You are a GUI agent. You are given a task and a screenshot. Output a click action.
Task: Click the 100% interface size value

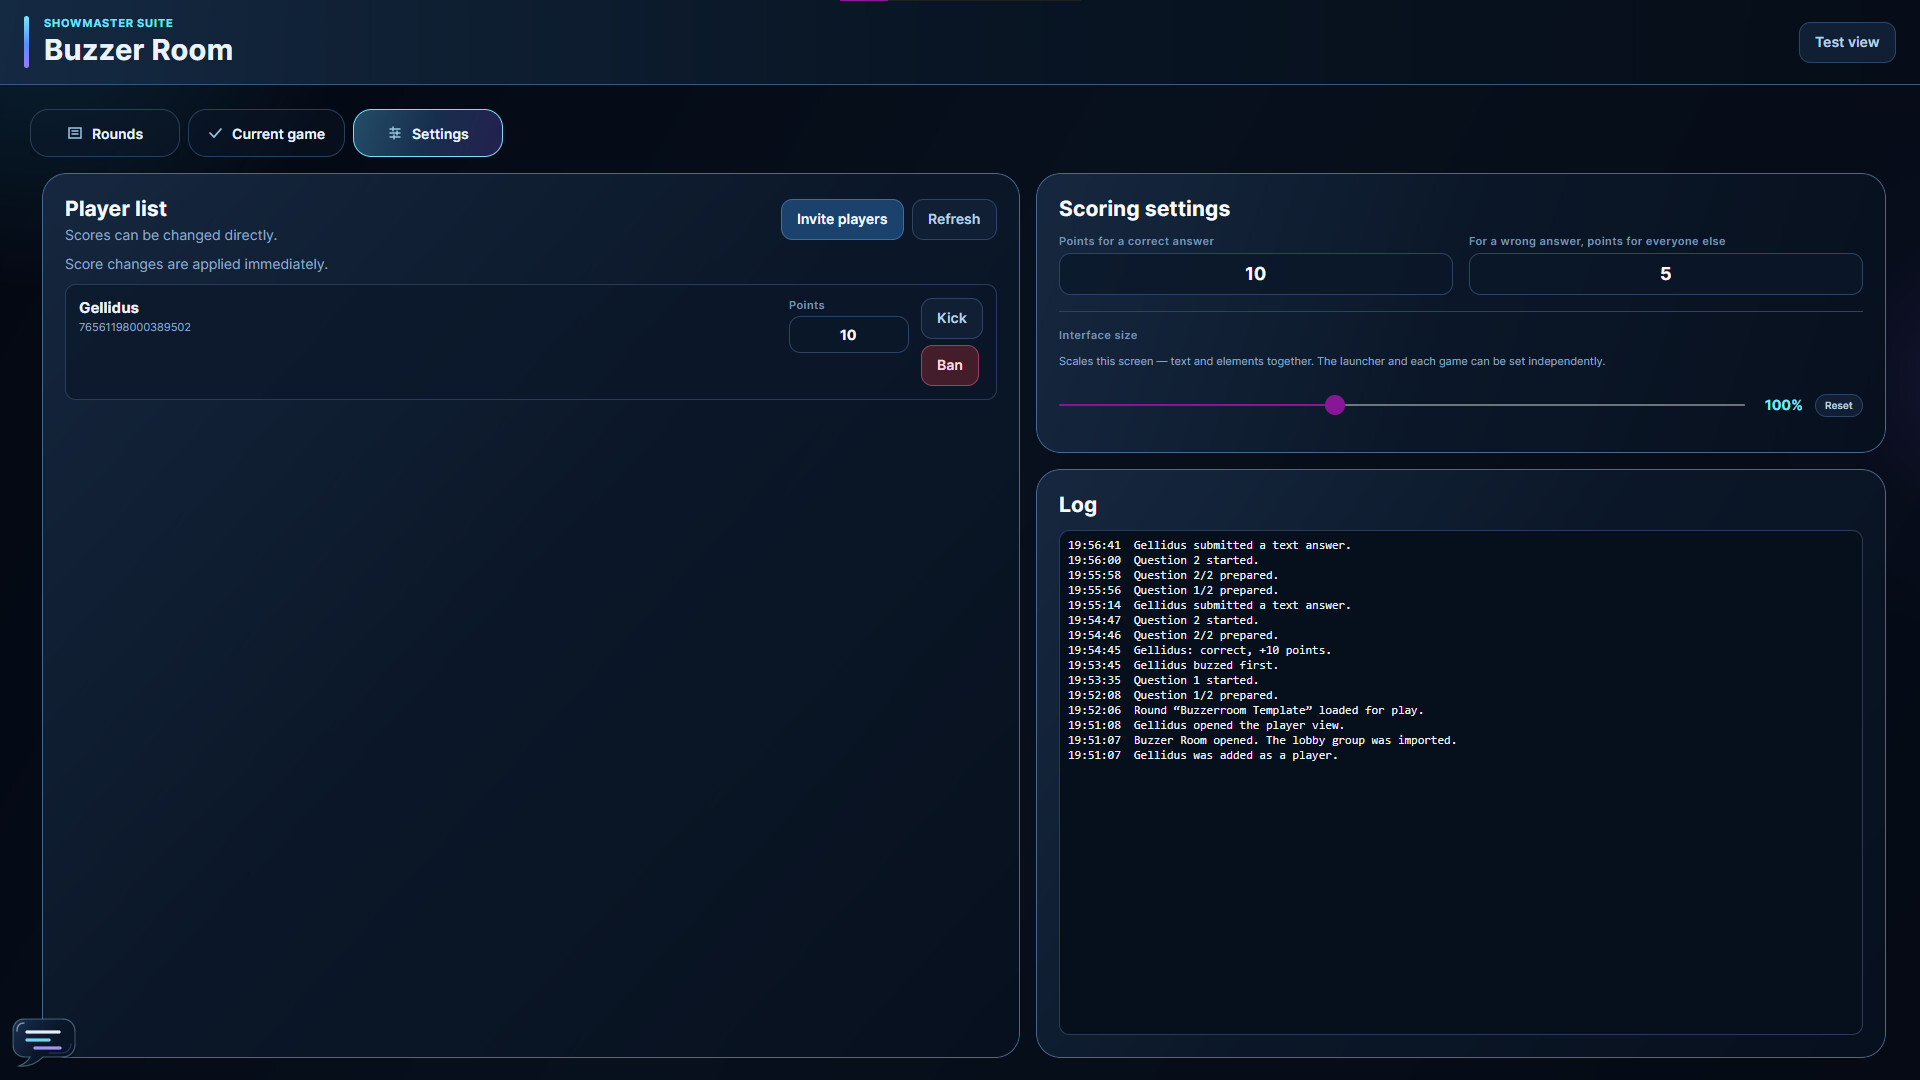coord(1783,405)
